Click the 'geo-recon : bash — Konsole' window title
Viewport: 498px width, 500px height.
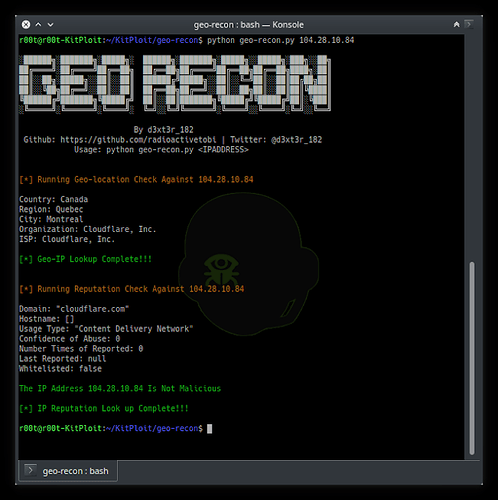click(249, 25)
